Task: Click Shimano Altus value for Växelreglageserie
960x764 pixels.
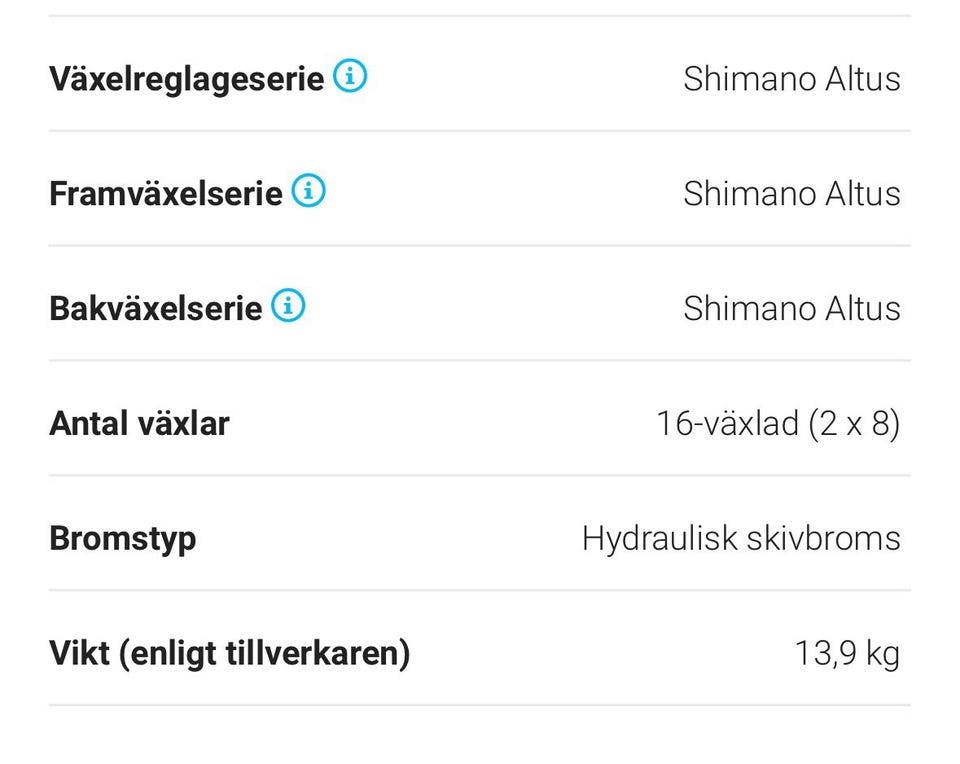Action: [x=791, y=79]
